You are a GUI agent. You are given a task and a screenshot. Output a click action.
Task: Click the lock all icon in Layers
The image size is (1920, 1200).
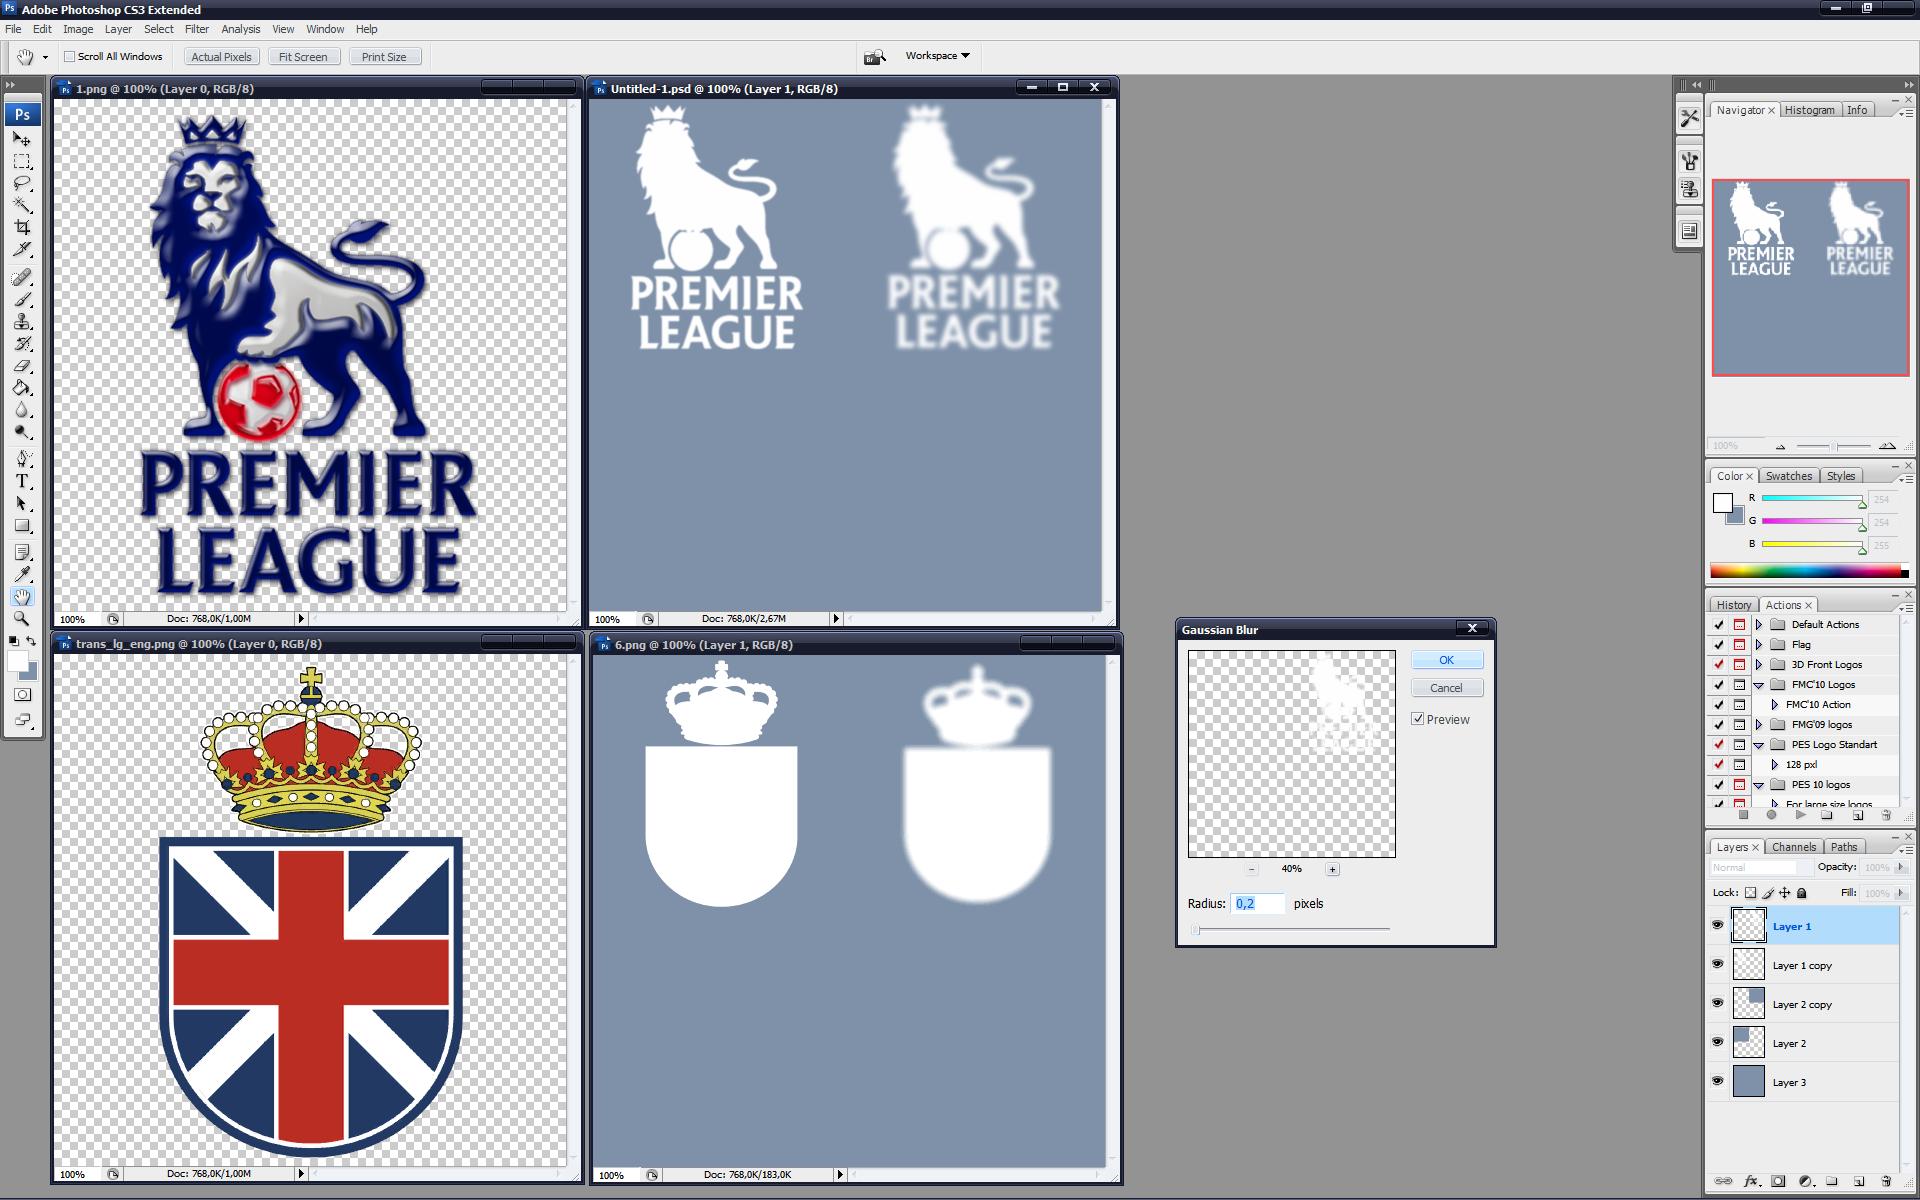(1802, 893)
